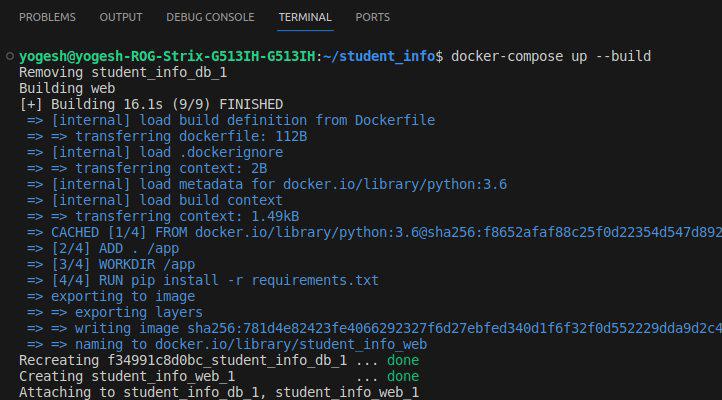Click the Attaching to student_info_db_1 line
Image resolution: width=722 pixels, height=400 pixels.
[x=219, y=392]
